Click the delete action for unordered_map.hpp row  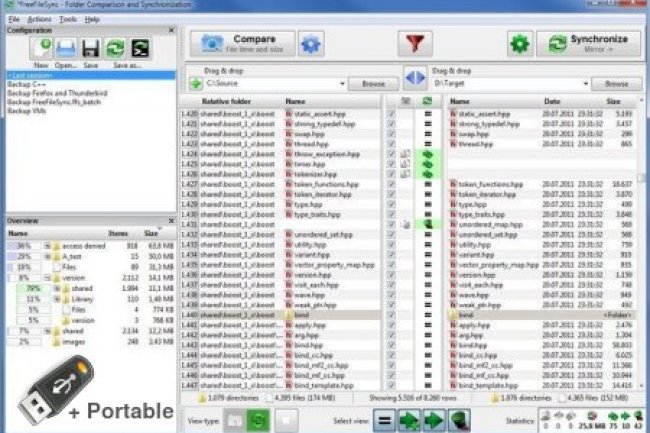click(427, 225)
